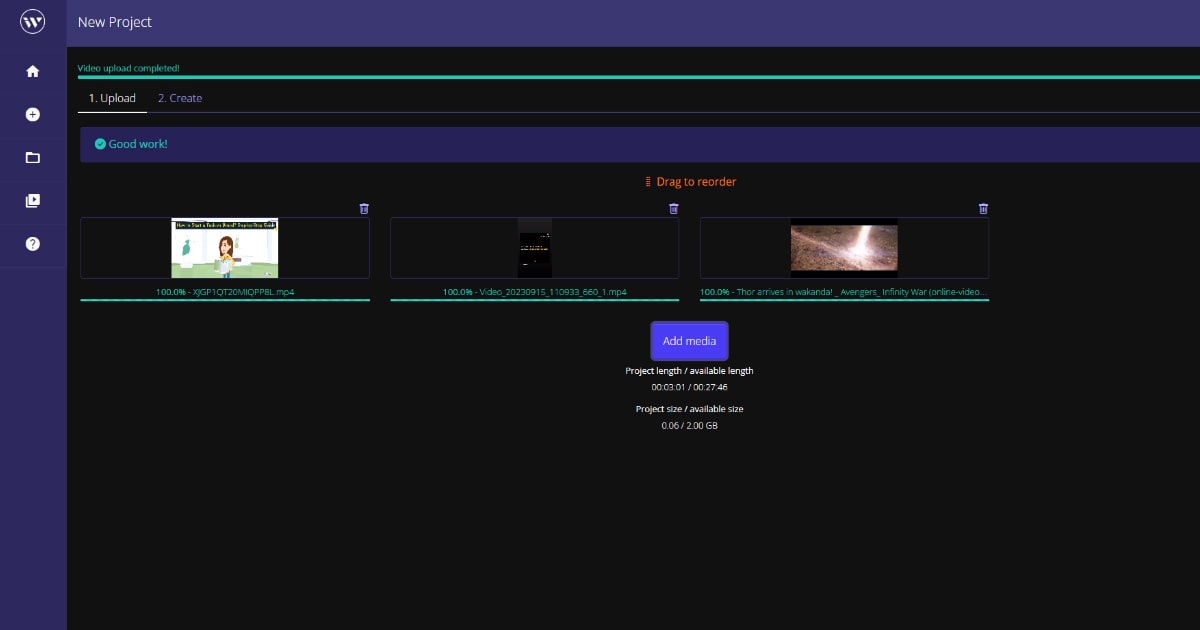Click the W logo in the sidebar
The image size is (1200, 630).
pyautogui.click(x=33, y=22)
